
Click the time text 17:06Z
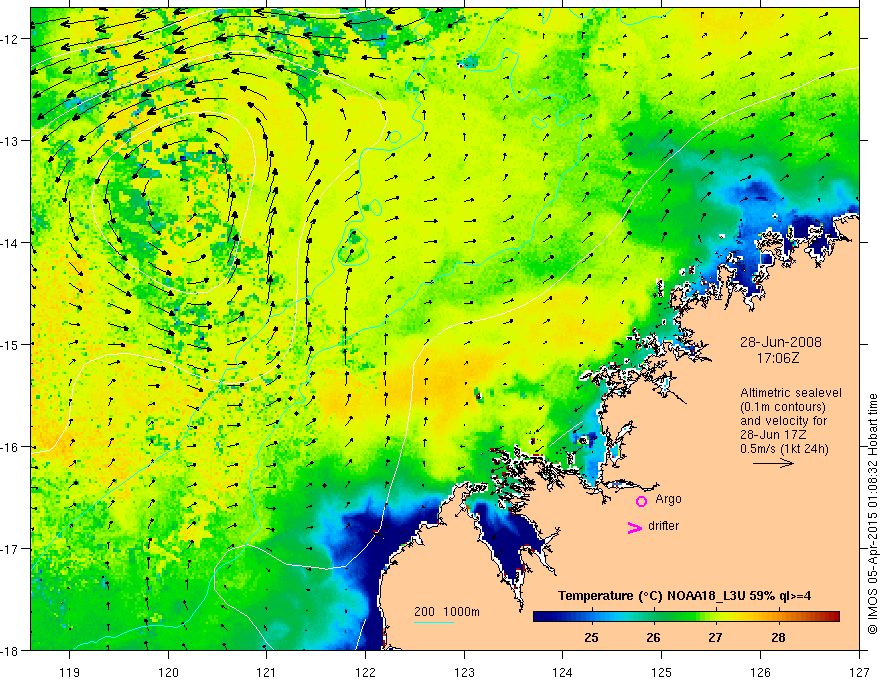point(778,358)
